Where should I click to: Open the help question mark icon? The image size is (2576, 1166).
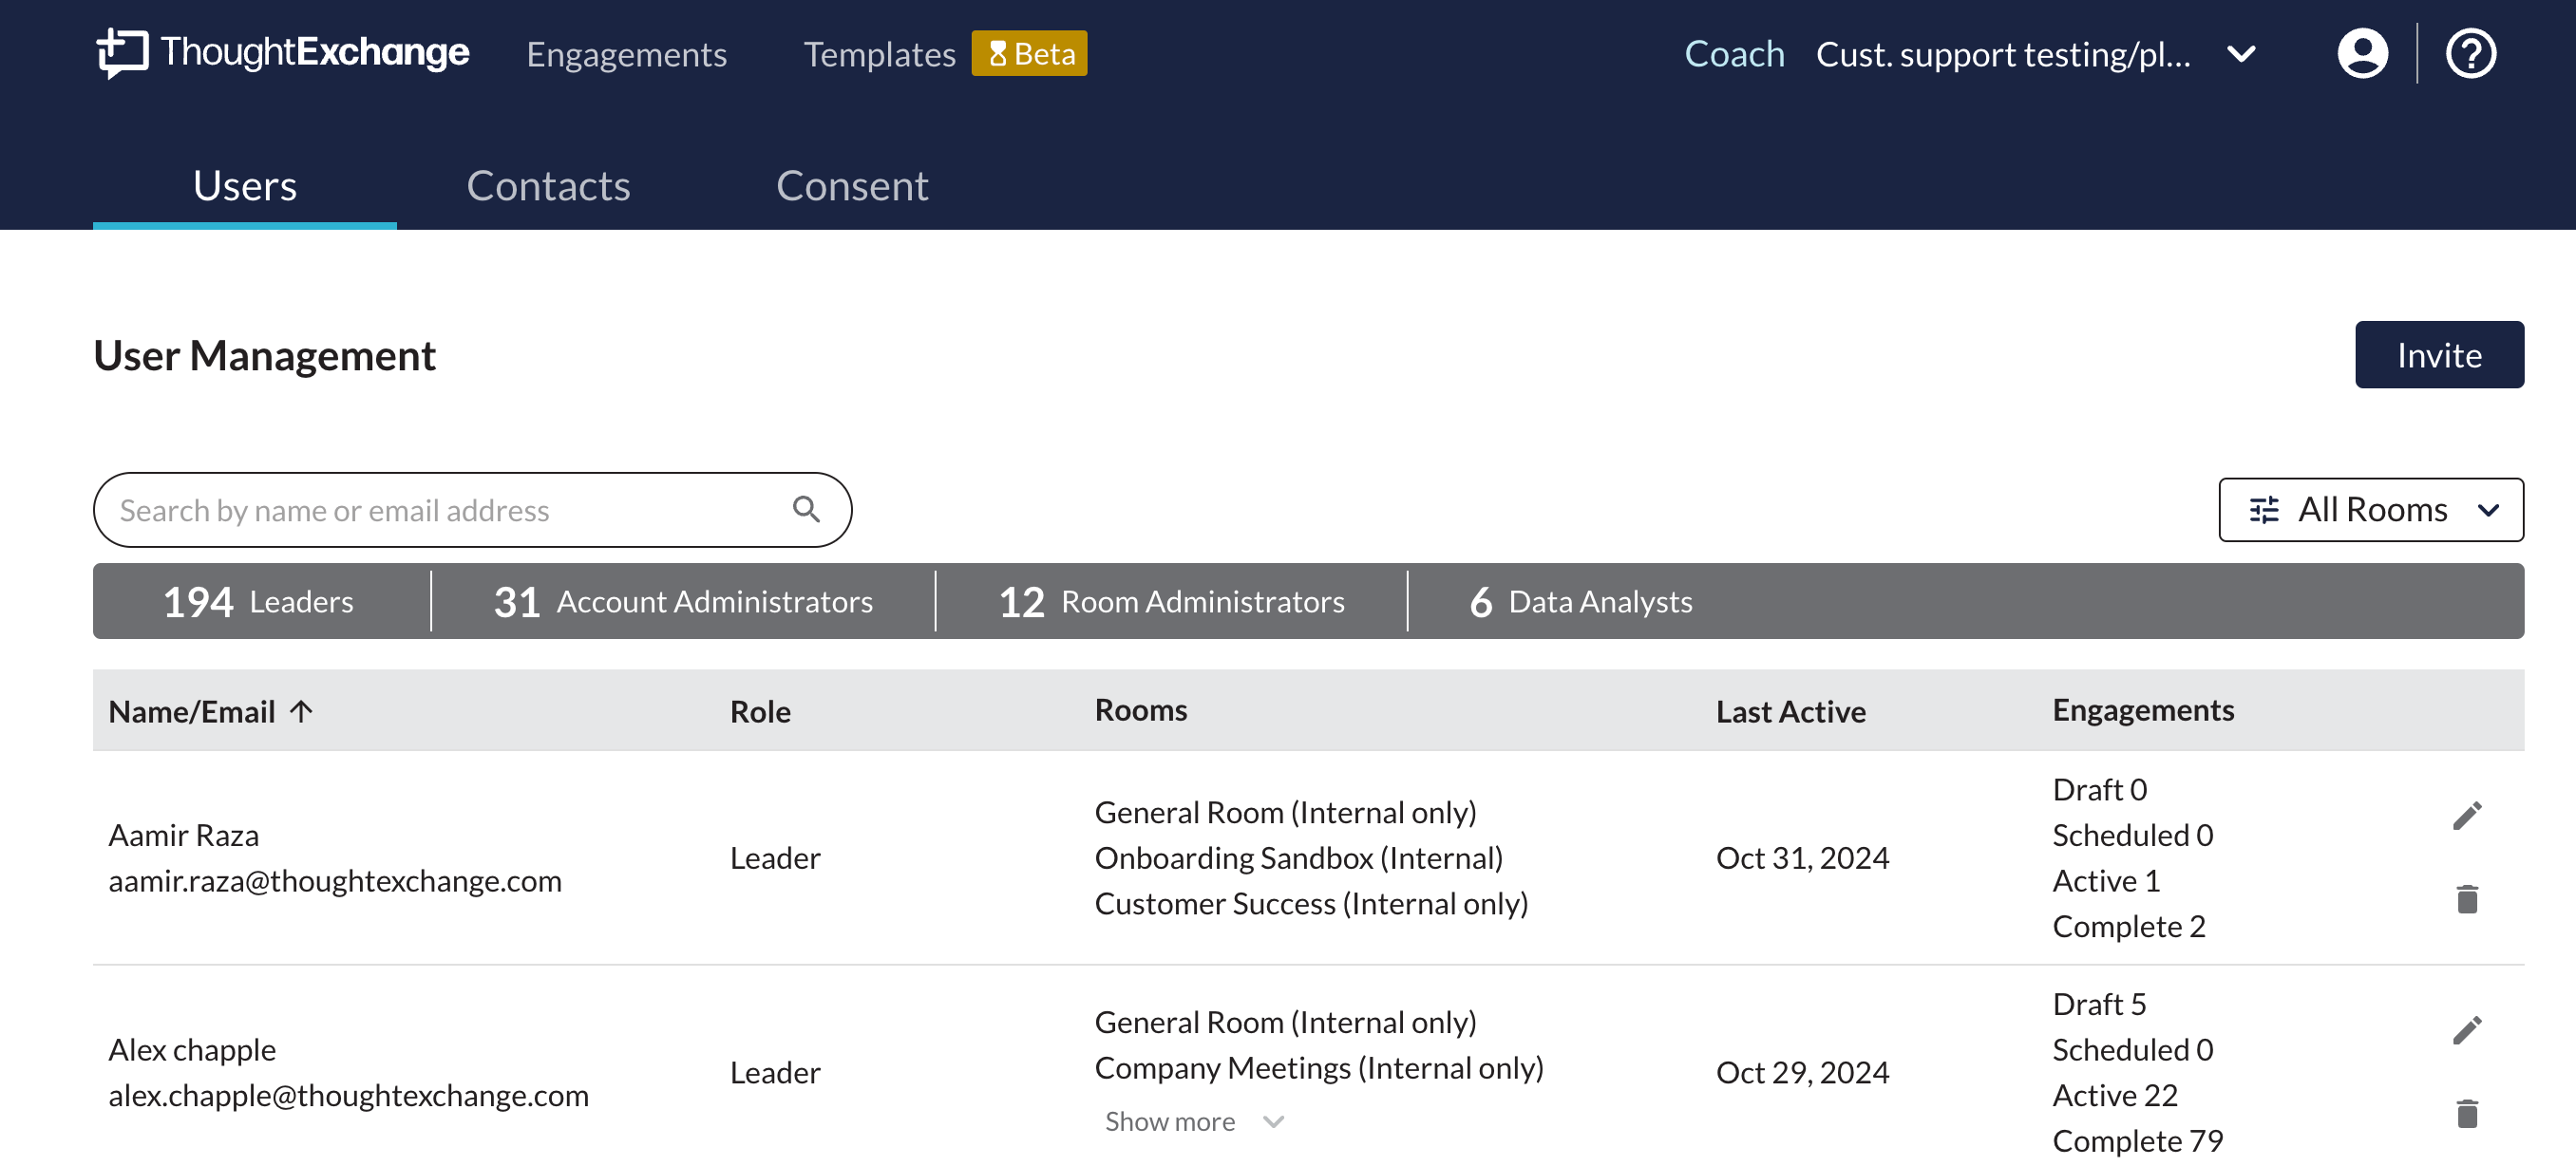2470,53
